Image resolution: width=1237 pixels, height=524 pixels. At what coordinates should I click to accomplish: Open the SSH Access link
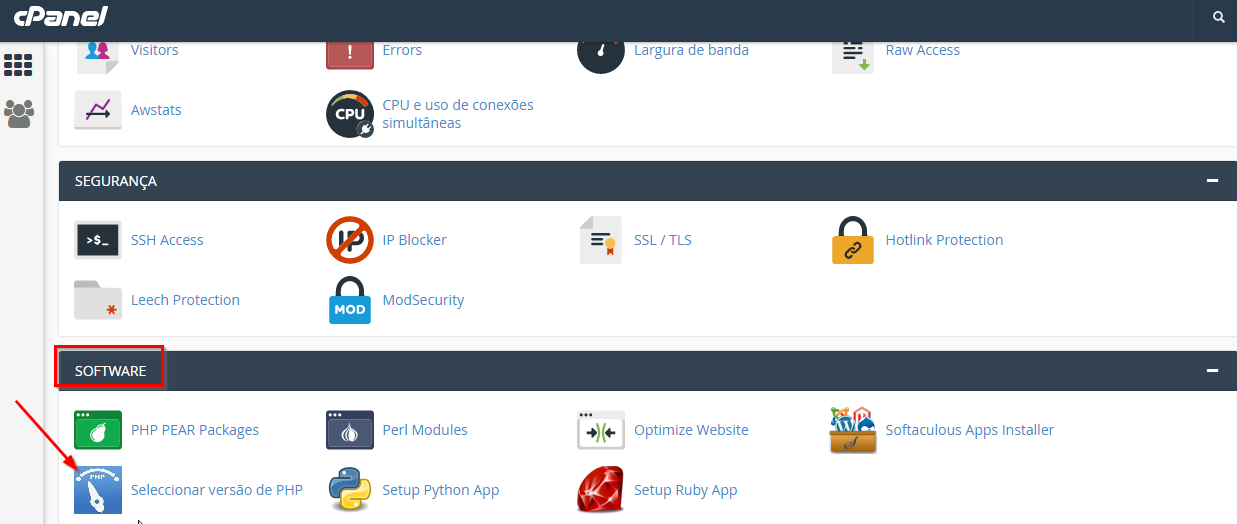tap(167, 240)
